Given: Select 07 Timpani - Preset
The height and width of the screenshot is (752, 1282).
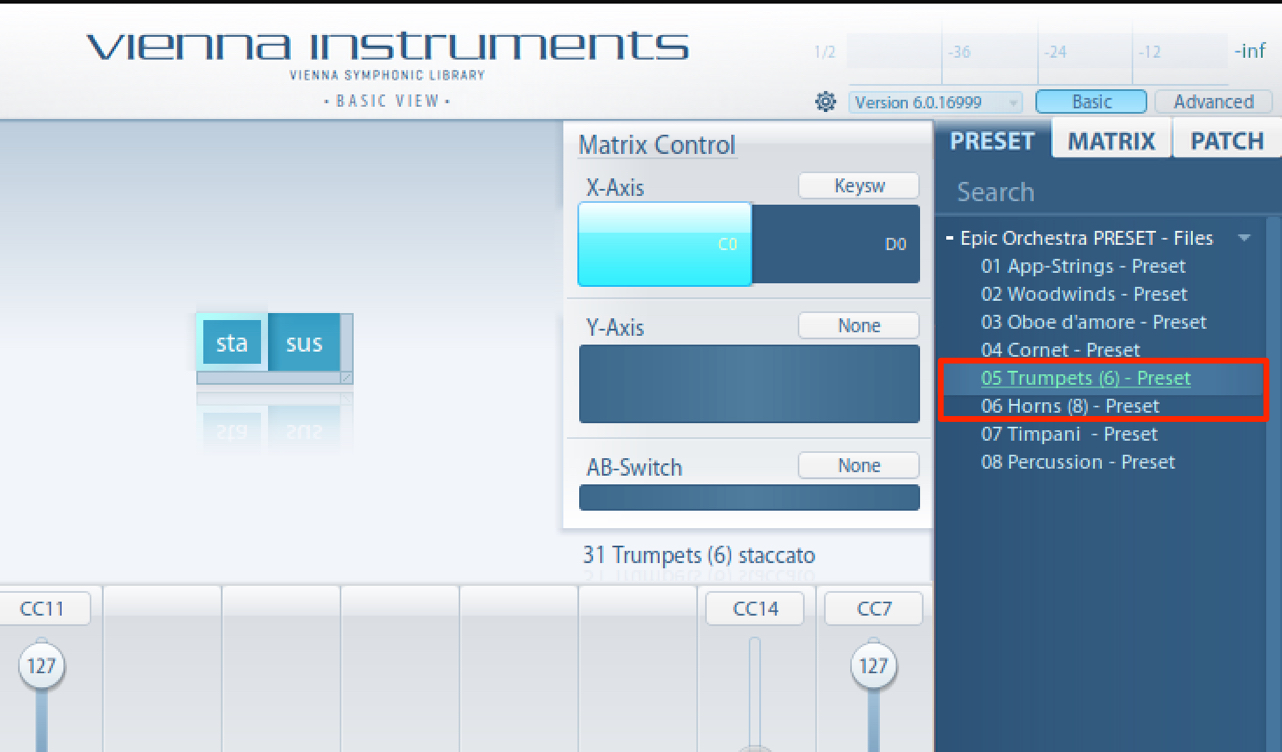Looking at the screenshot, I should tap(1069, 434).
